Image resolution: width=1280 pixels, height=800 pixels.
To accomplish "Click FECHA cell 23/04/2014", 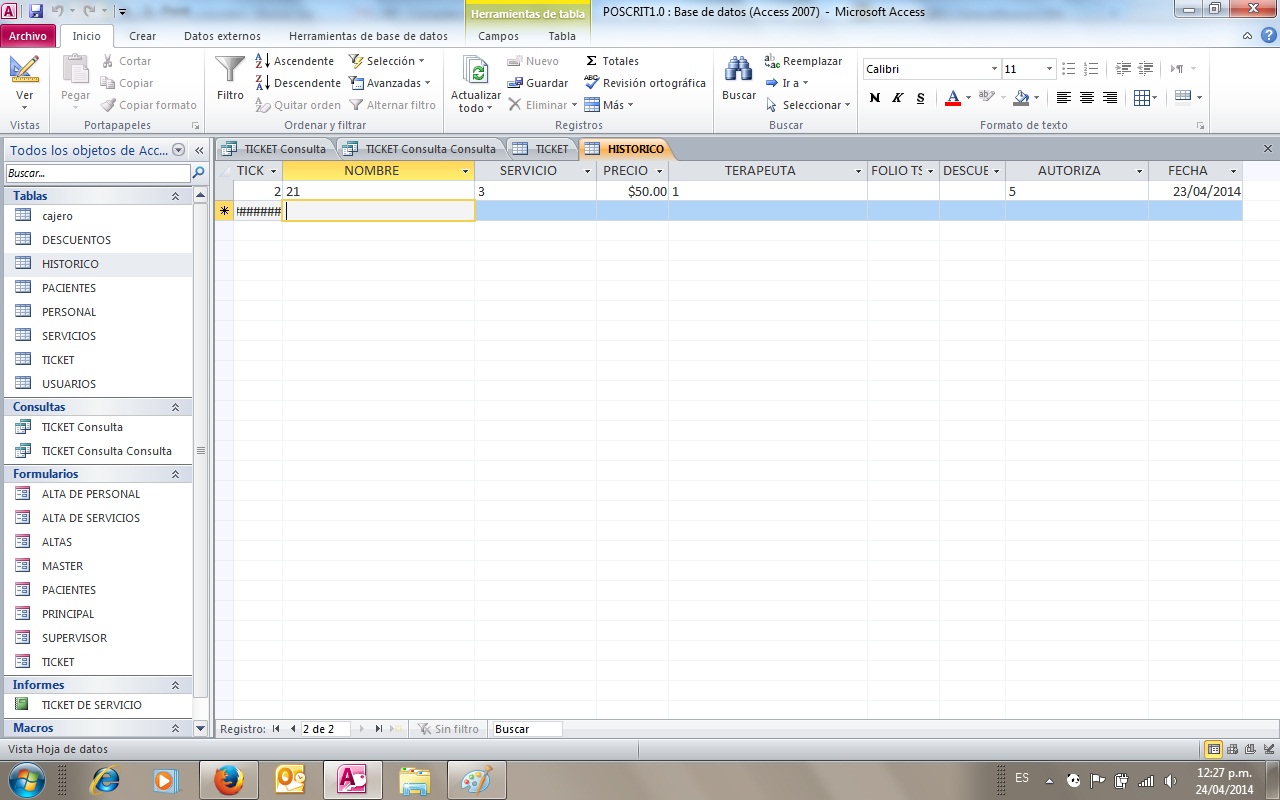I will pos(1195,191).
